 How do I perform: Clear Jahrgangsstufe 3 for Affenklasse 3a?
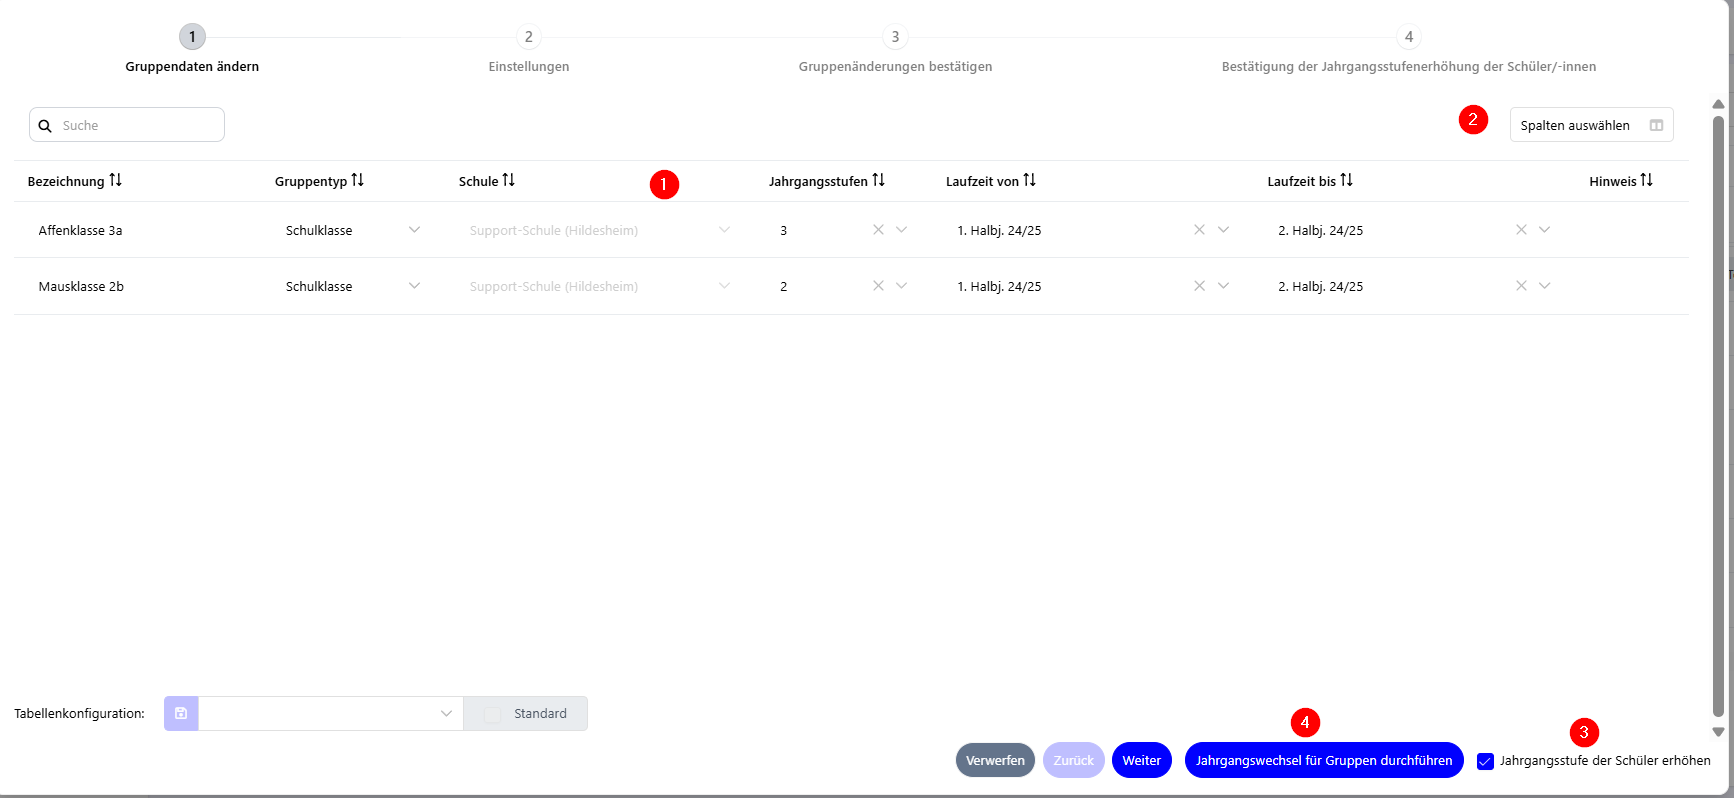(x=878, y=230)
